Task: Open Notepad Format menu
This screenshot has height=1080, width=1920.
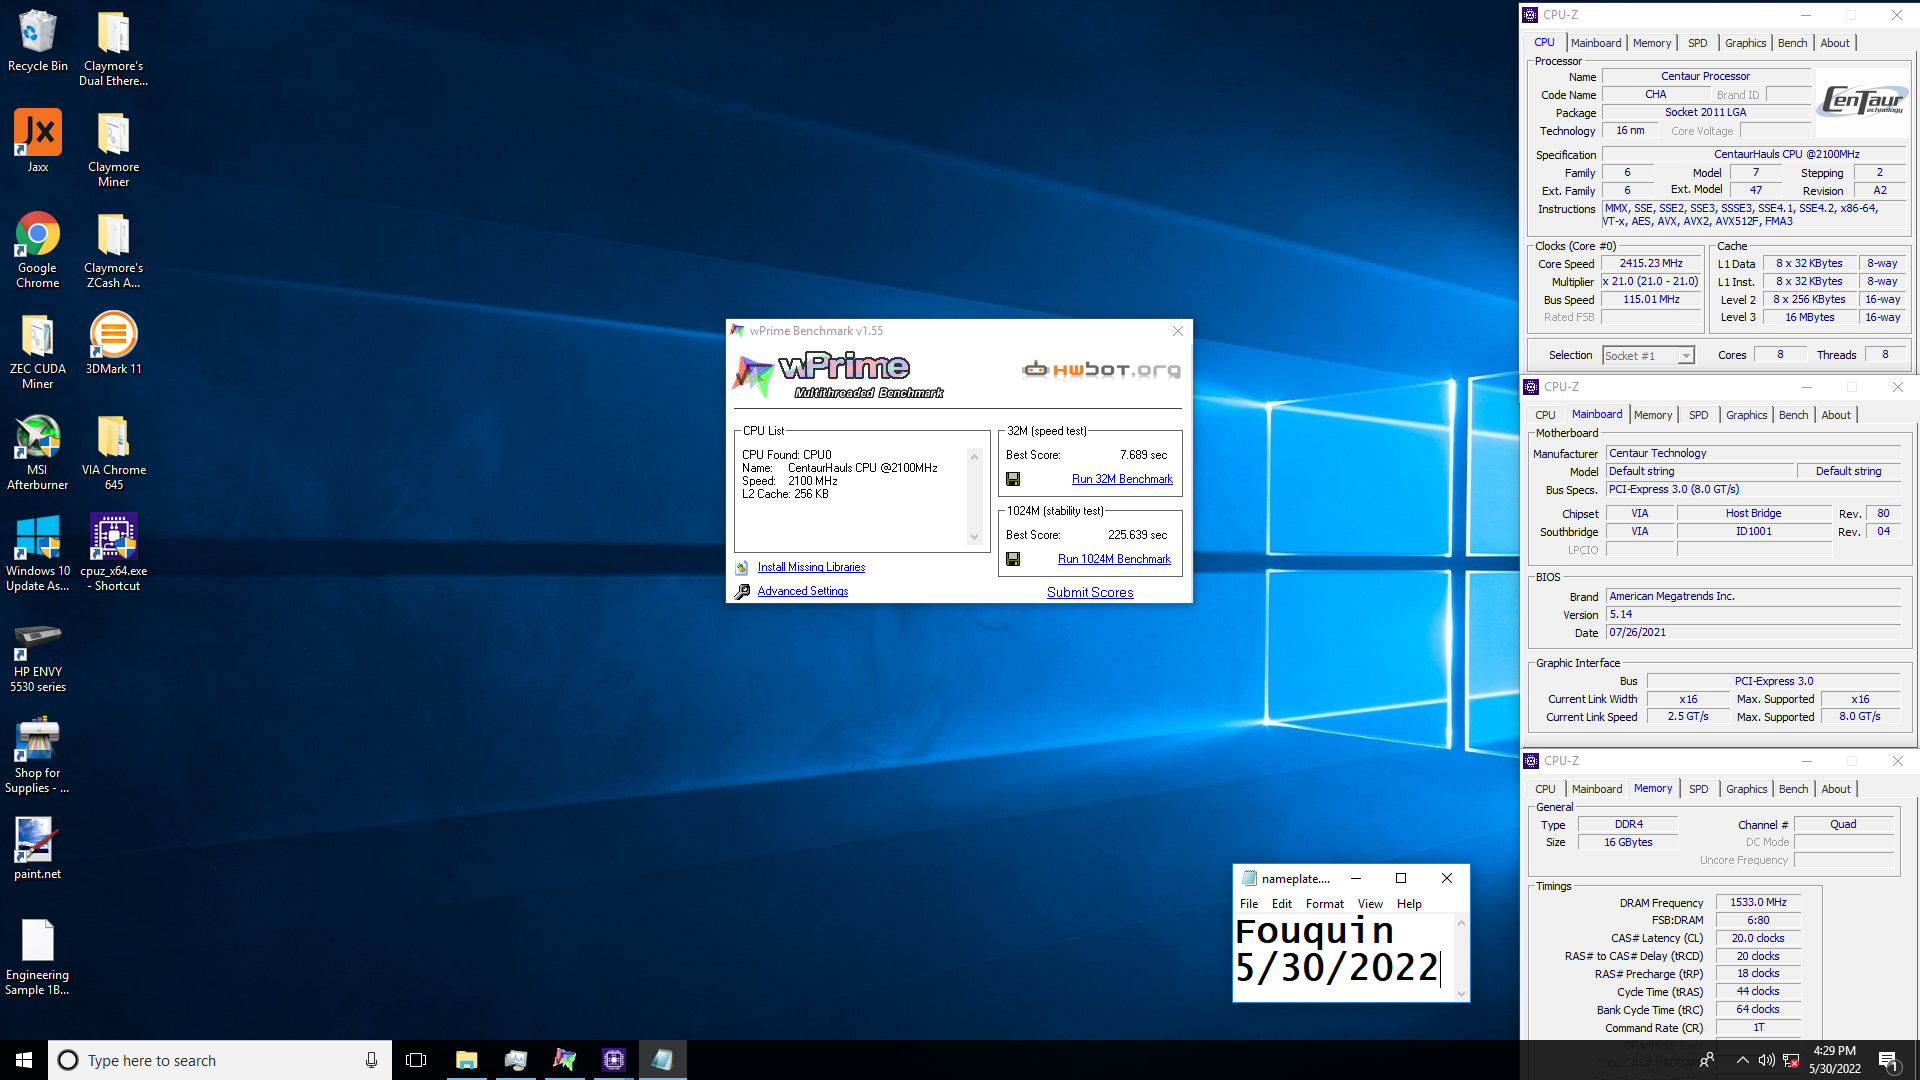Action: click(1324, 904)
